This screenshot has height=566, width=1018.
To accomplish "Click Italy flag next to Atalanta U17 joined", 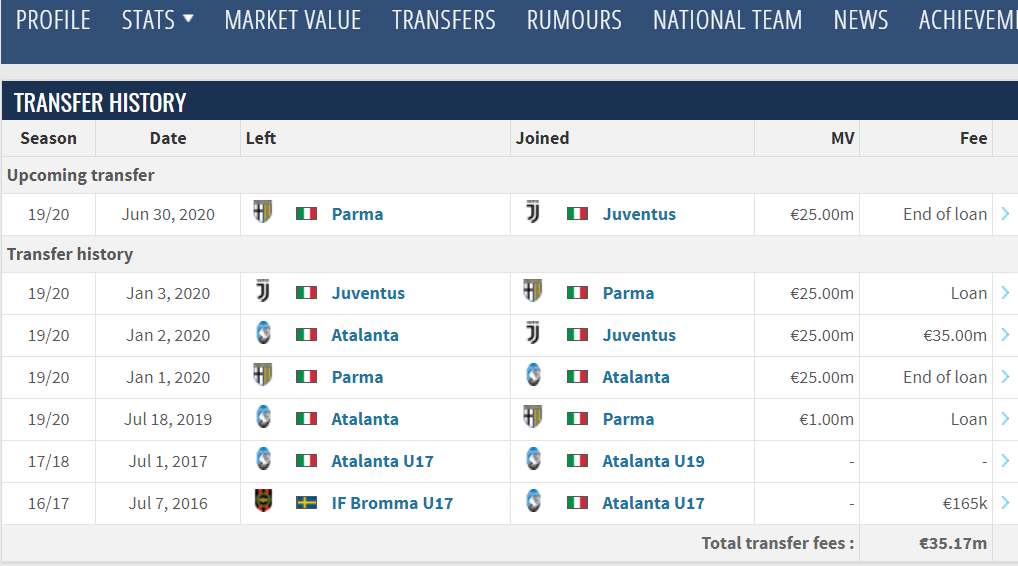I will coord(577,503).
